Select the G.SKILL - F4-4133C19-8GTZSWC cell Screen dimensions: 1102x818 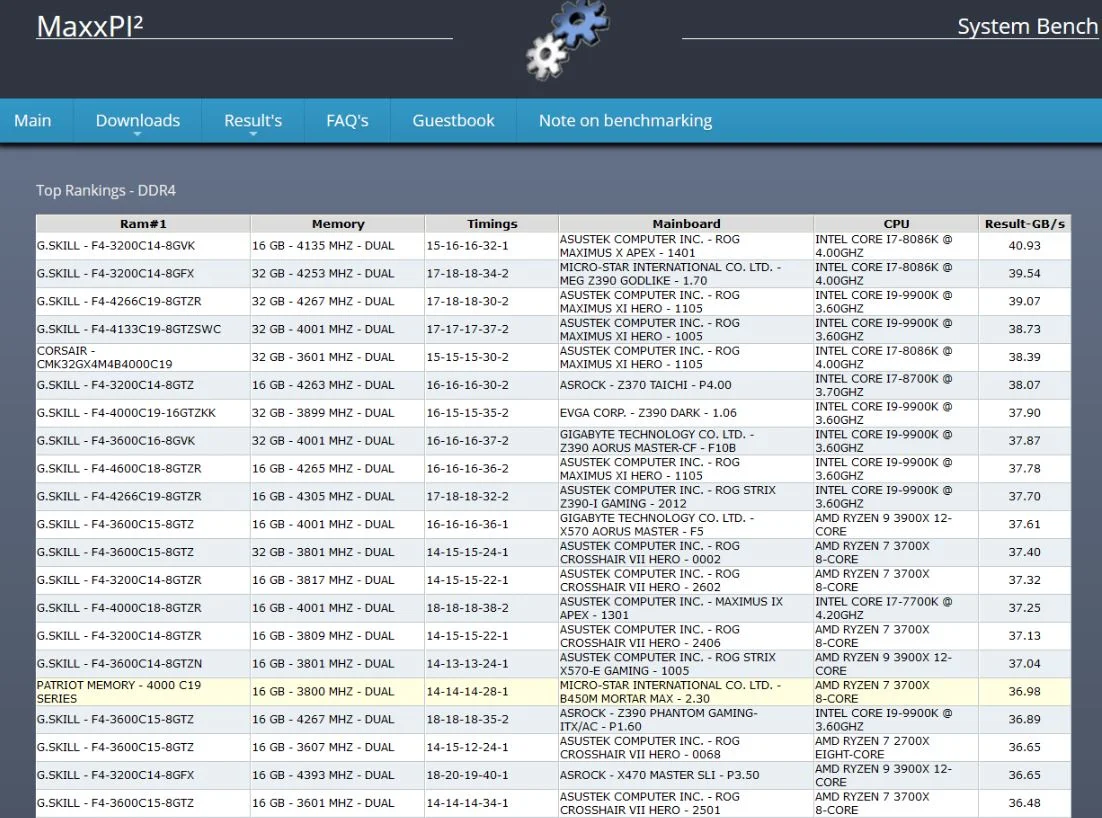pos(143,330)
